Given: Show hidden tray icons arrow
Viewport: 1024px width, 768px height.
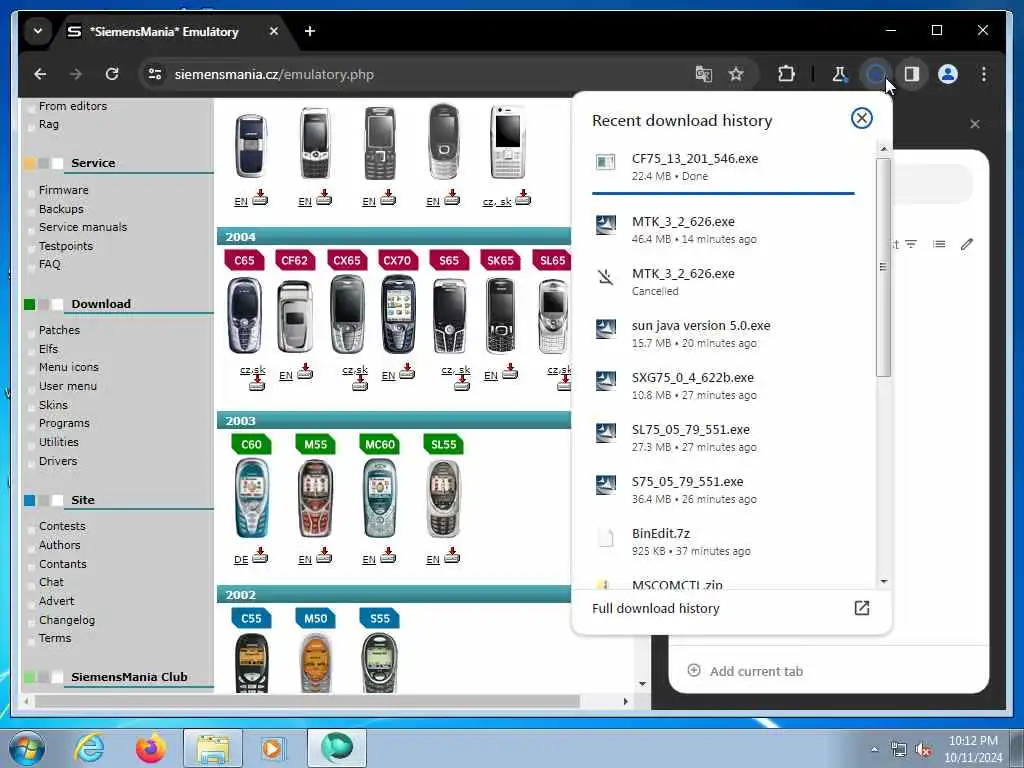Looking at the screenshot, I should click(x=874, y=750).
